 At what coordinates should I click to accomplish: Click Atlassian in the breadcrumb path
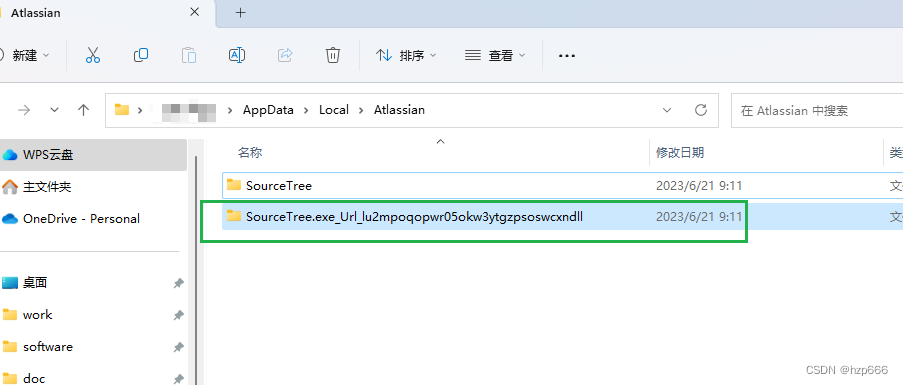tap(399, 110)
